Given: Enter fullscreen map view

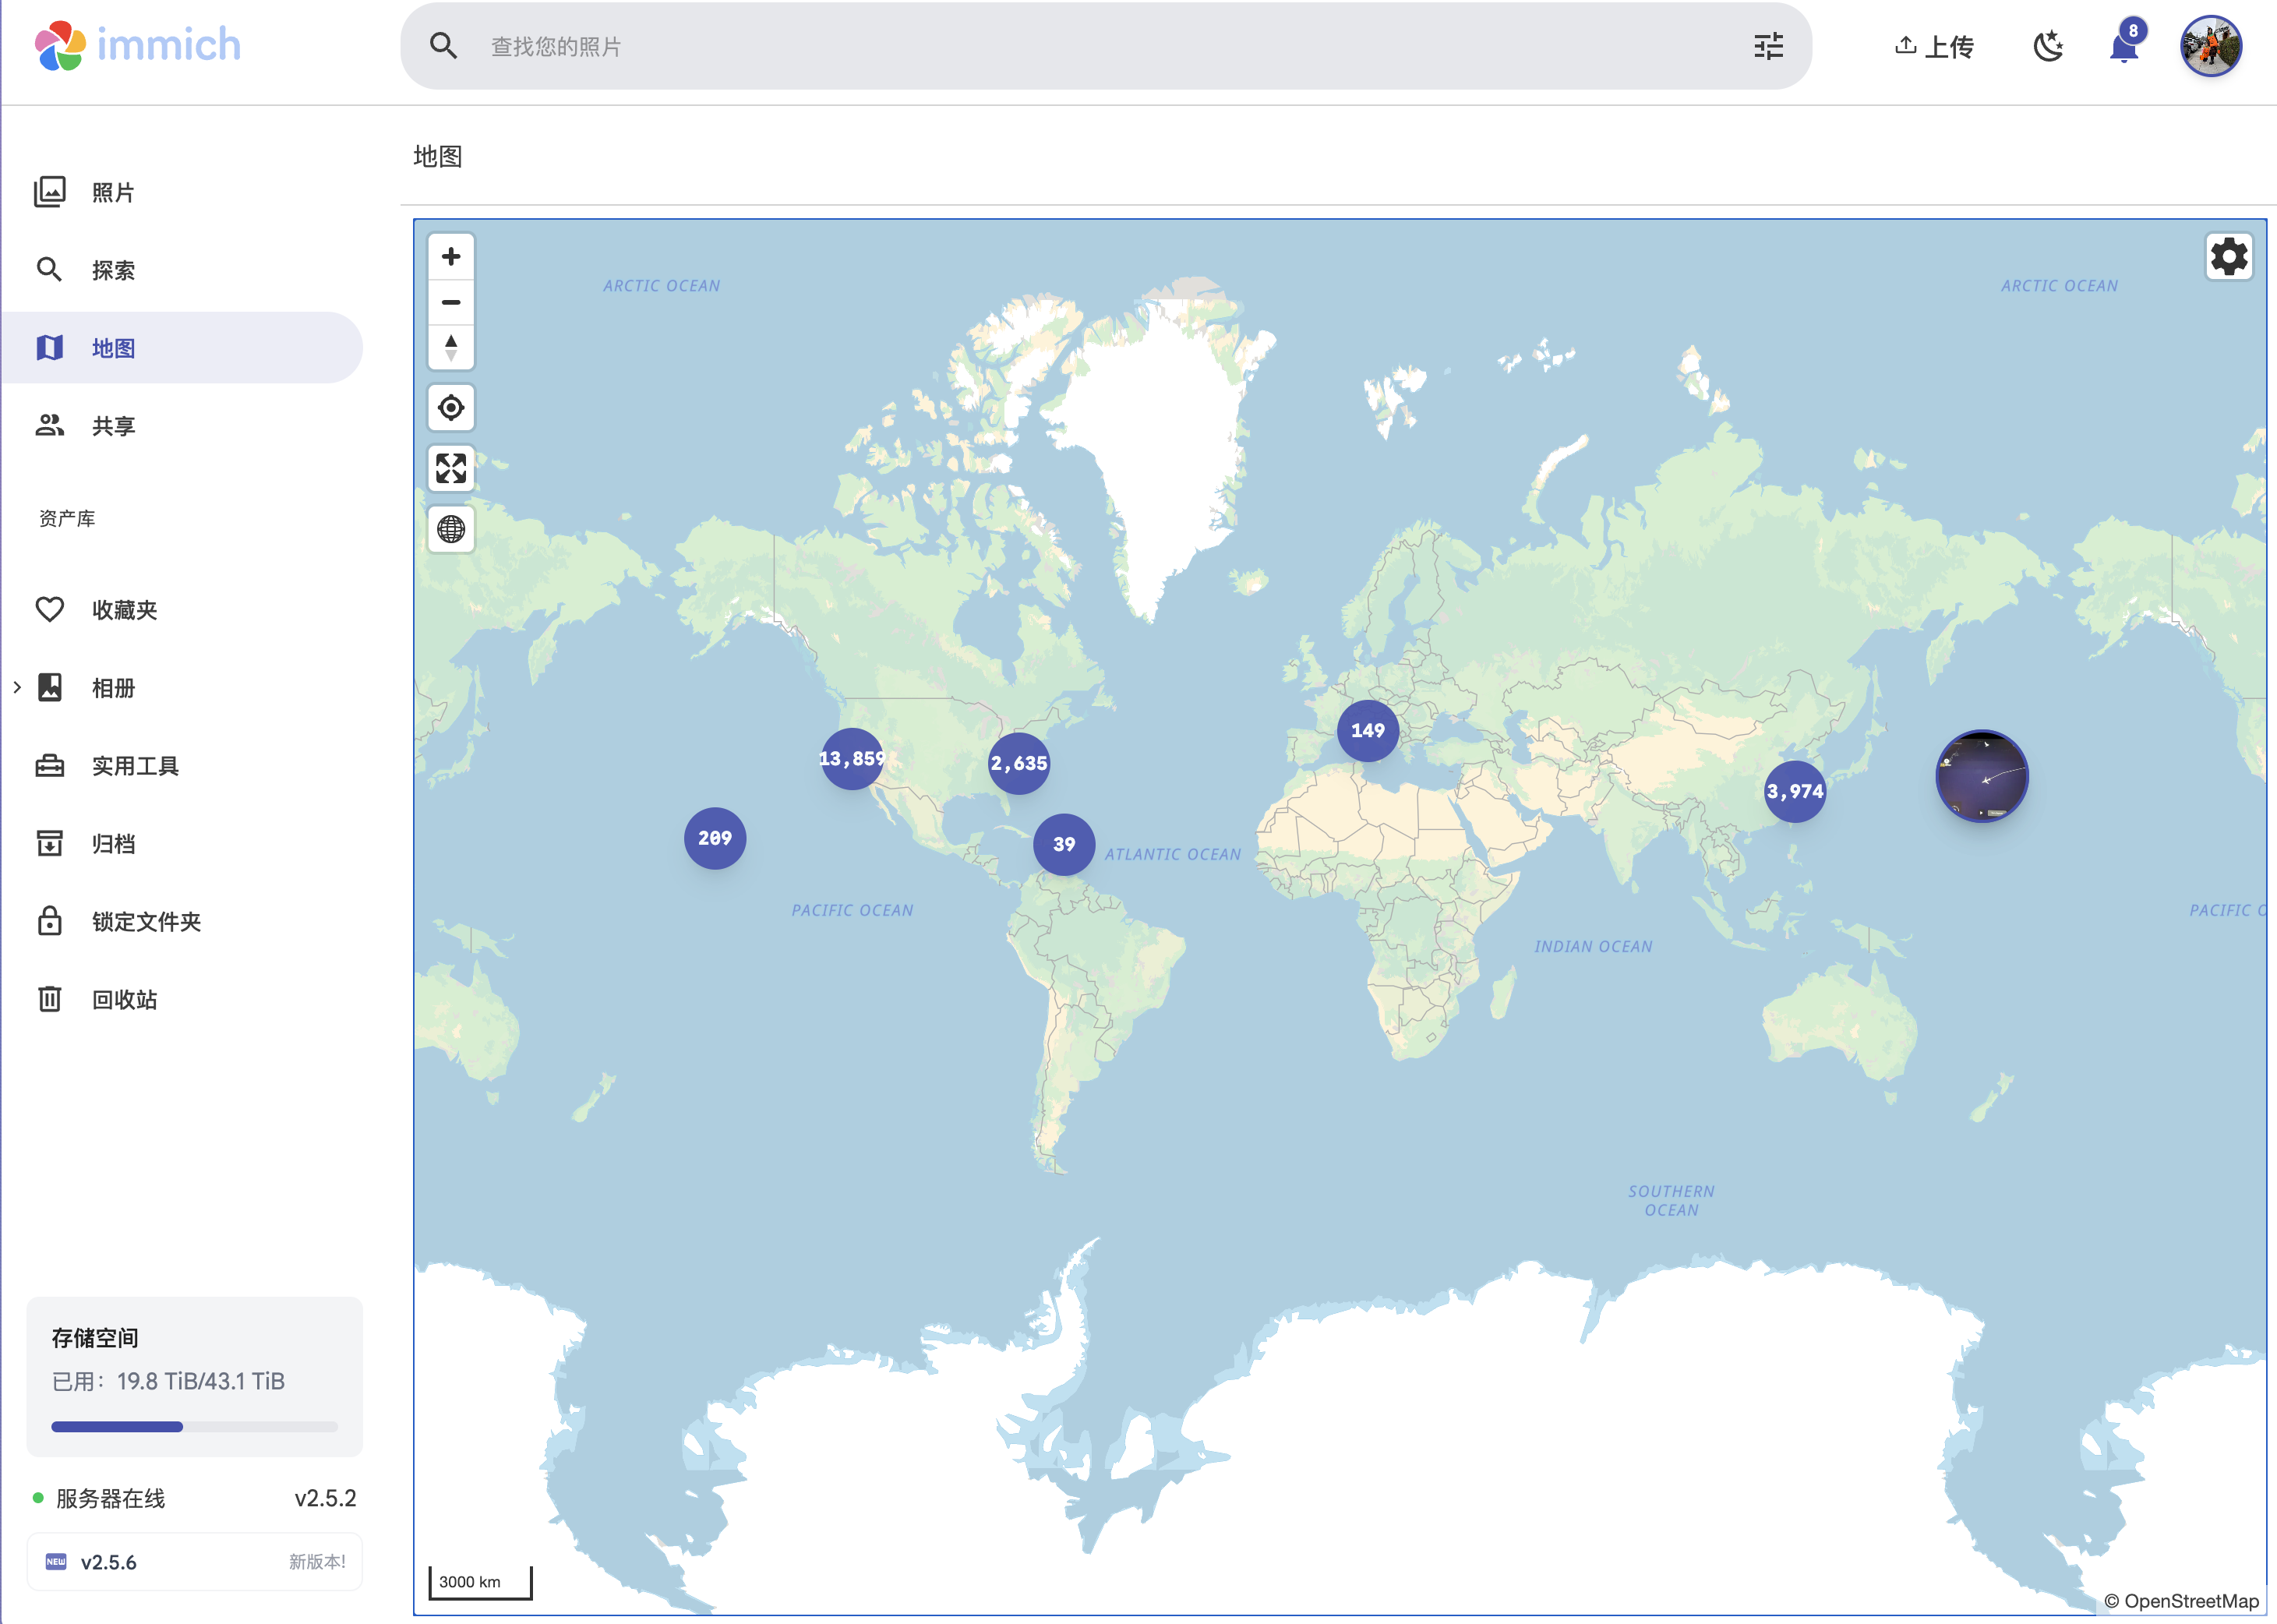Looking at the screenshot, I should click(x=451, y=468).
